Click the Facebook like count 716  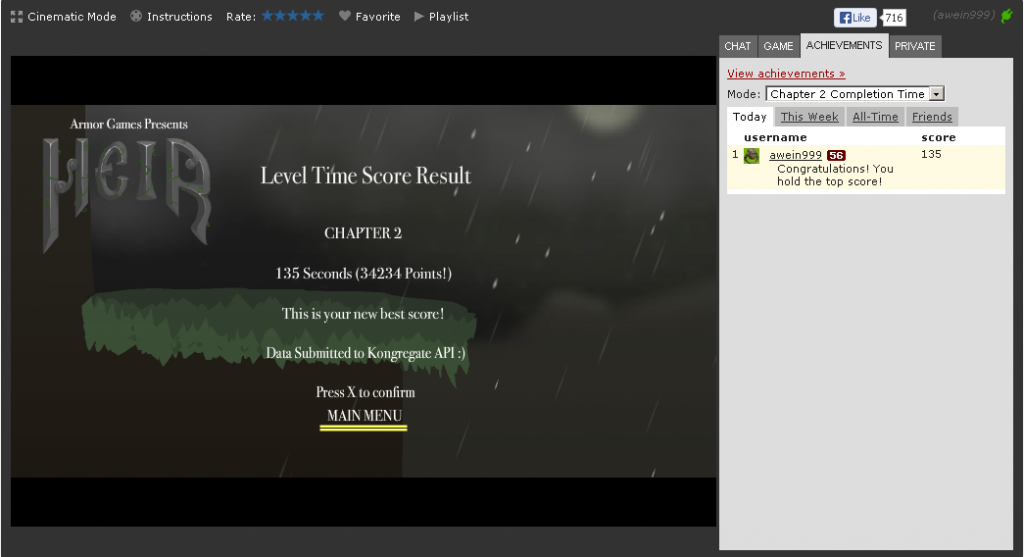pos(894,18)
